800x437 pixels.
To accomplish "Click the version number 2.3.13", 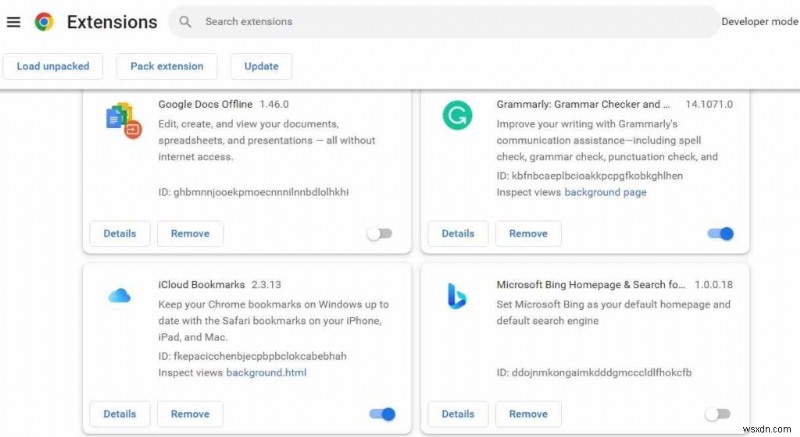I will click(x=266, y=285).
